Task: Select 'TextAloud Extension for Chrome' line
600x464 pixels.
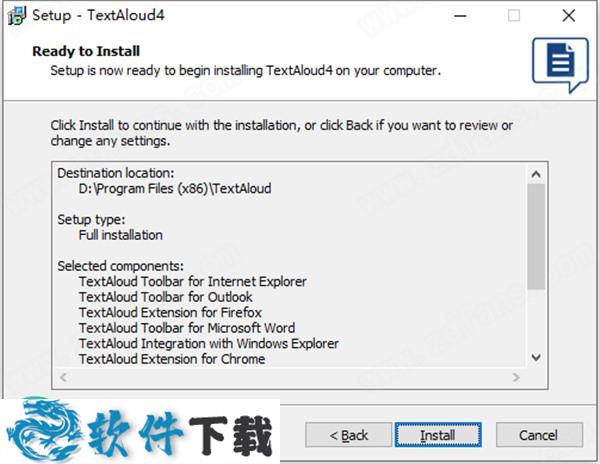Action: pyautogui.click(x=172, y=359)
